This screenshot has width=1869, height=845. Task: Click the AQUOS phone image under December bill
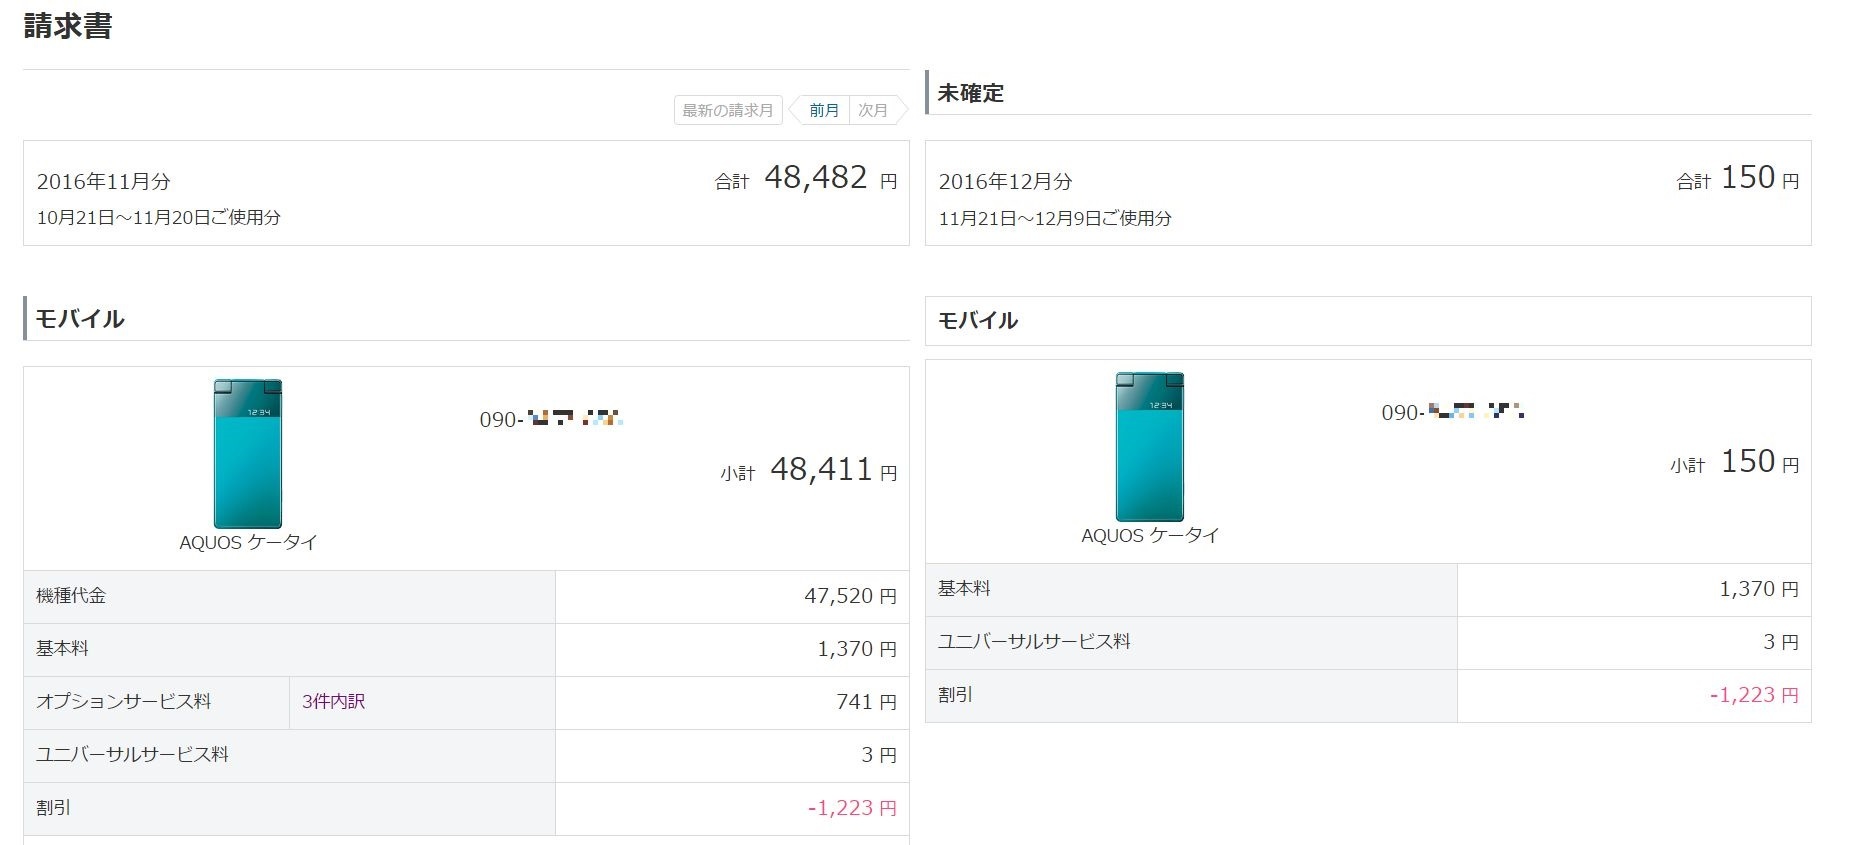(x=1150, y=447)
